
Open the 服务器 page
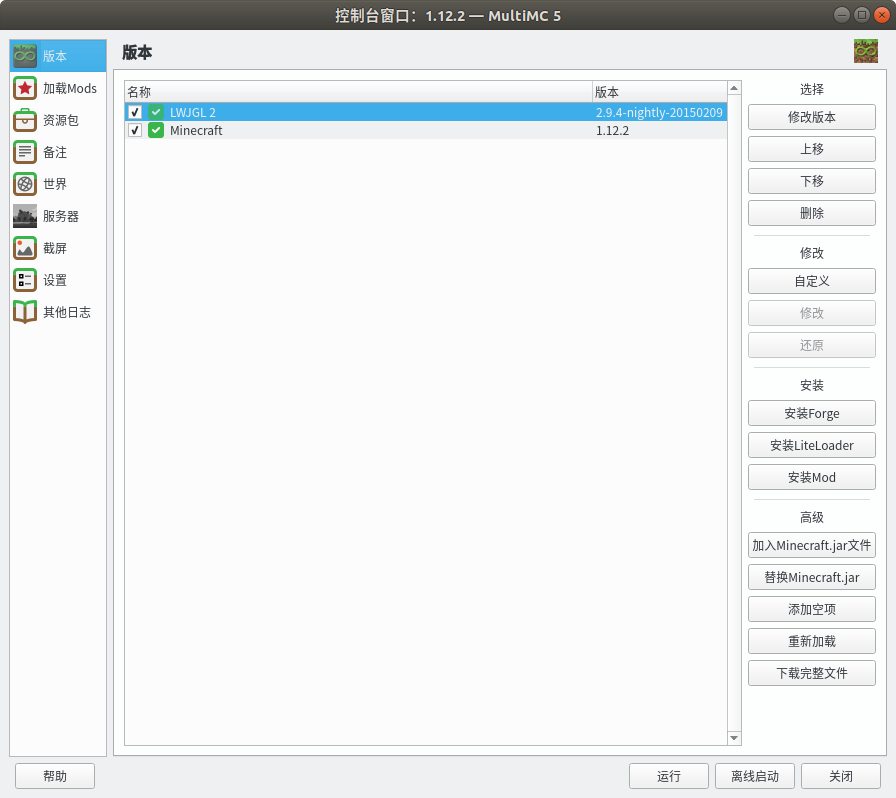click(58, 216)
